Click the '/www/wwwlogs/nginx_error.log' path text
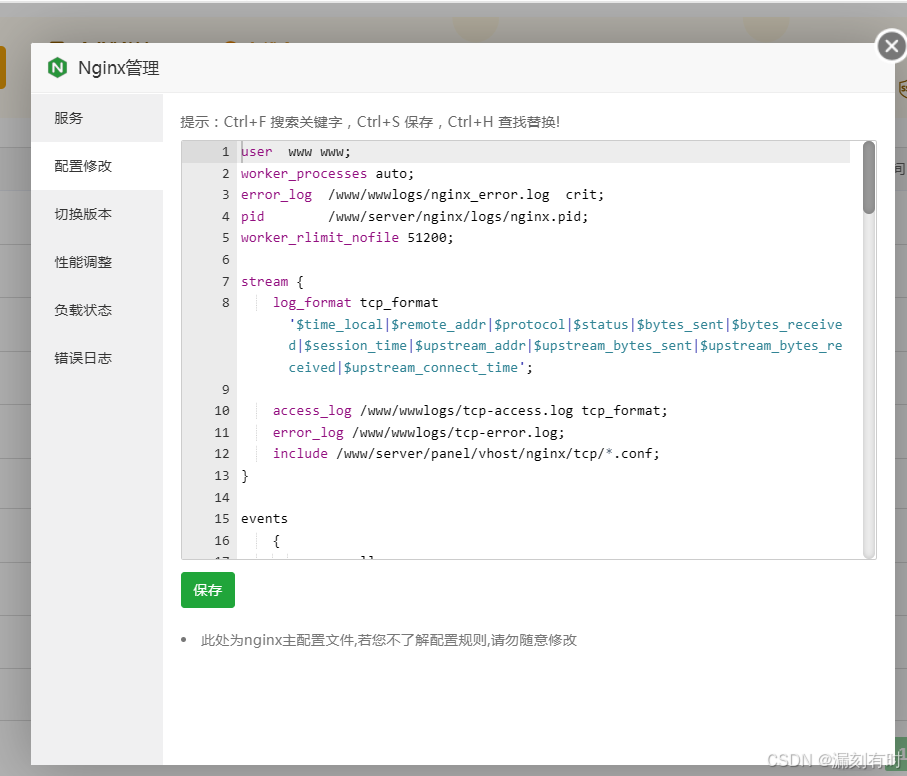The width and height of the screenshot is (907, 776). click(x=438, y=195)
